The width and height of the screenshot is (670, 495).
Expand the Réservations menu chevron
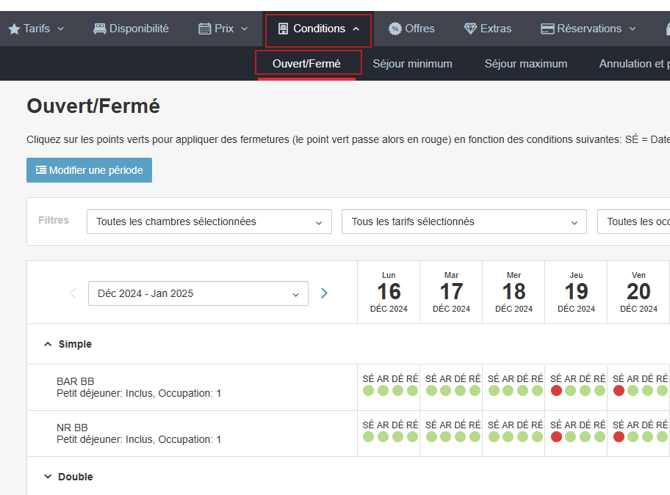click(632, 29)
